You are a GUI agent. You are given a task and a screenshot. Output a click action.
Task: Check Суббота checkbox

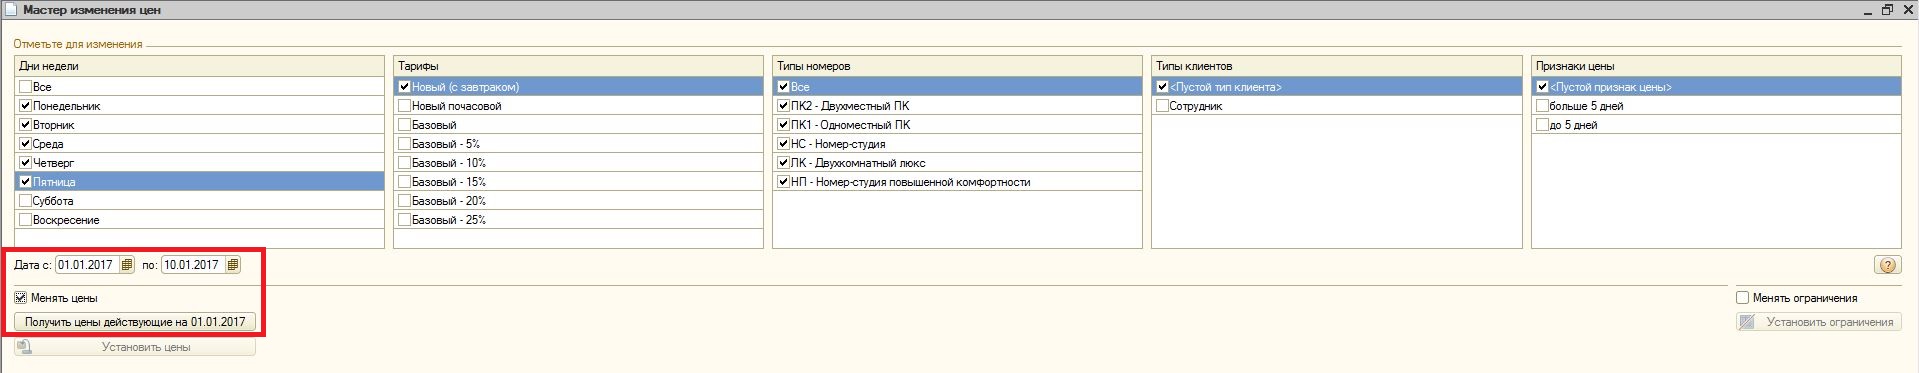pyautogui.click(x=25, y=201)
